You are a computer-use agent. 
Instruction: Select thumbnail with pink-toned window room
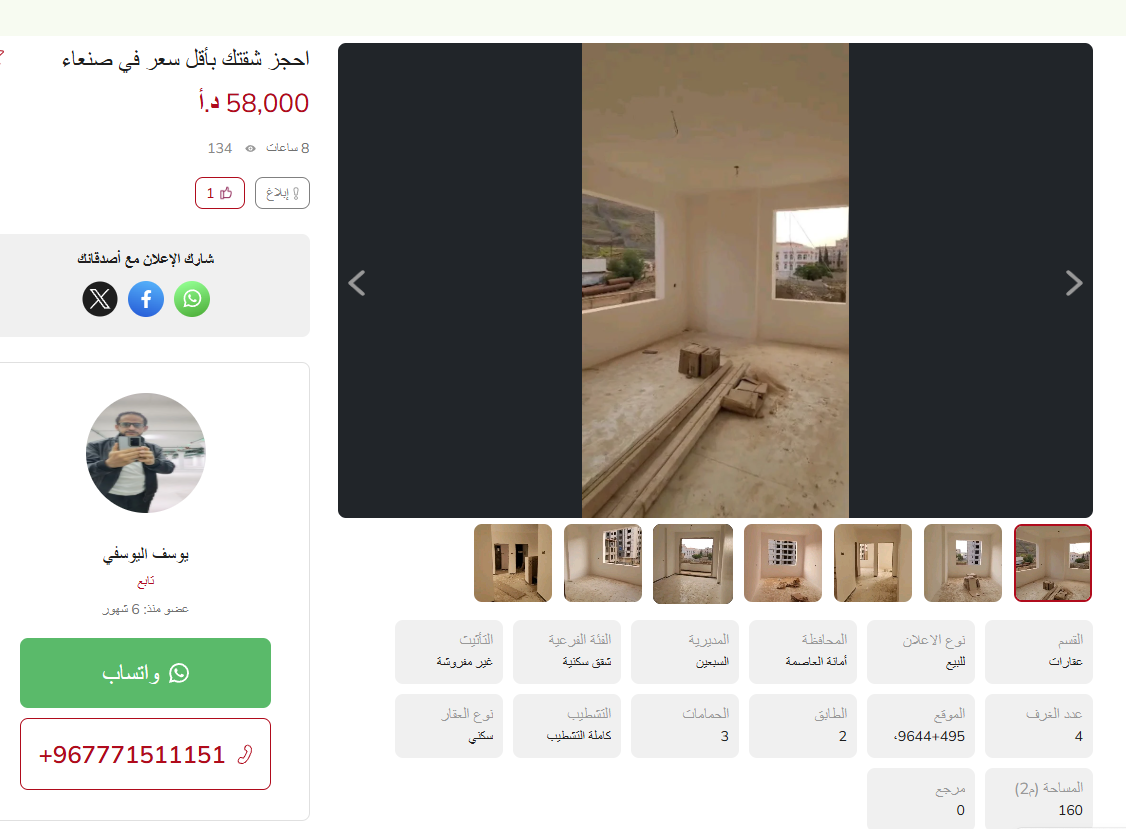[783, 563]
